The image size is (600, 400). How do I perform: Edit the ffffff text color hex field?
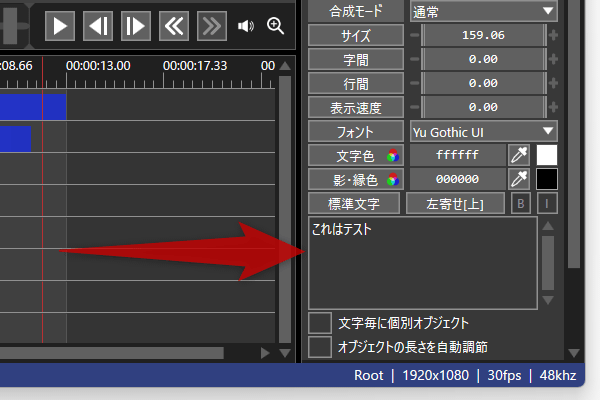458,155
